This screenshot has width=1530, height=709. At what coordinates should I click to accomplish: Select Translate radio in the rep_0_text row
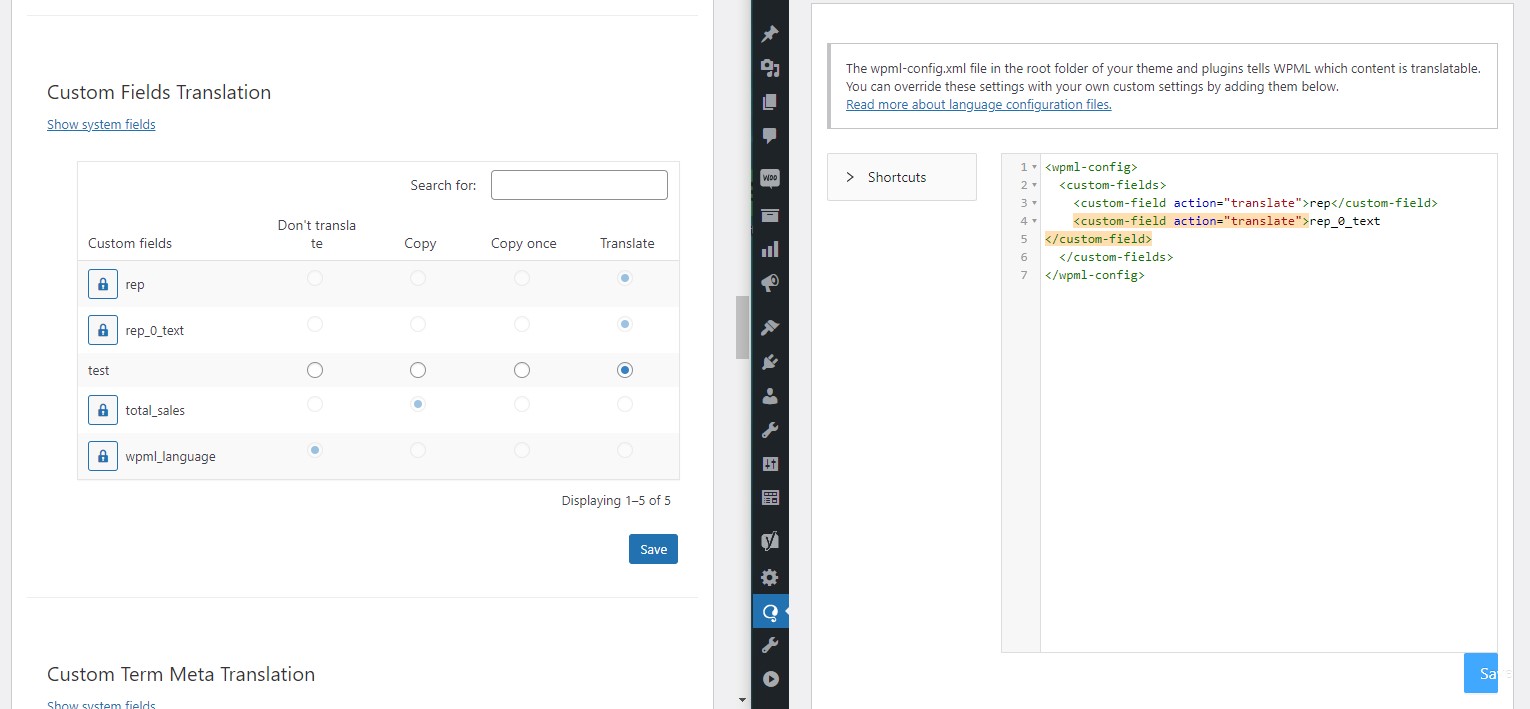tap(625, 324)
